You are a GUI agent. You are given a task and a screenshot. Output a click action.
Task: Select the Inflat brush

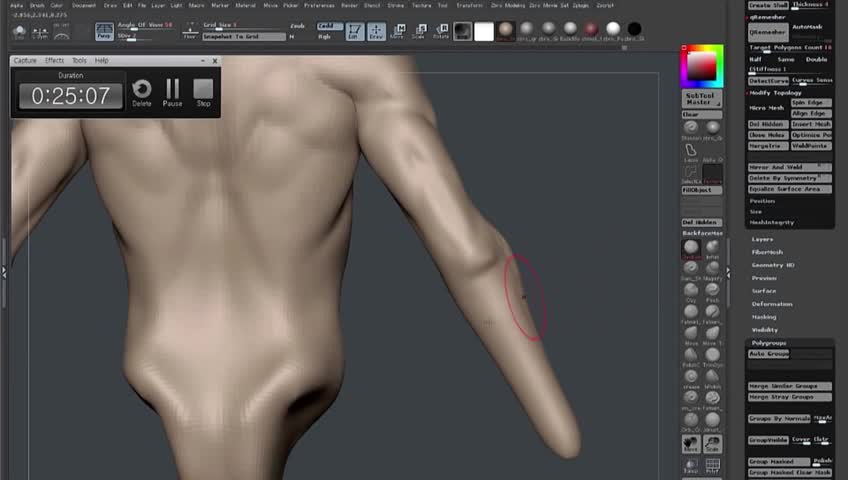(712, 249)
